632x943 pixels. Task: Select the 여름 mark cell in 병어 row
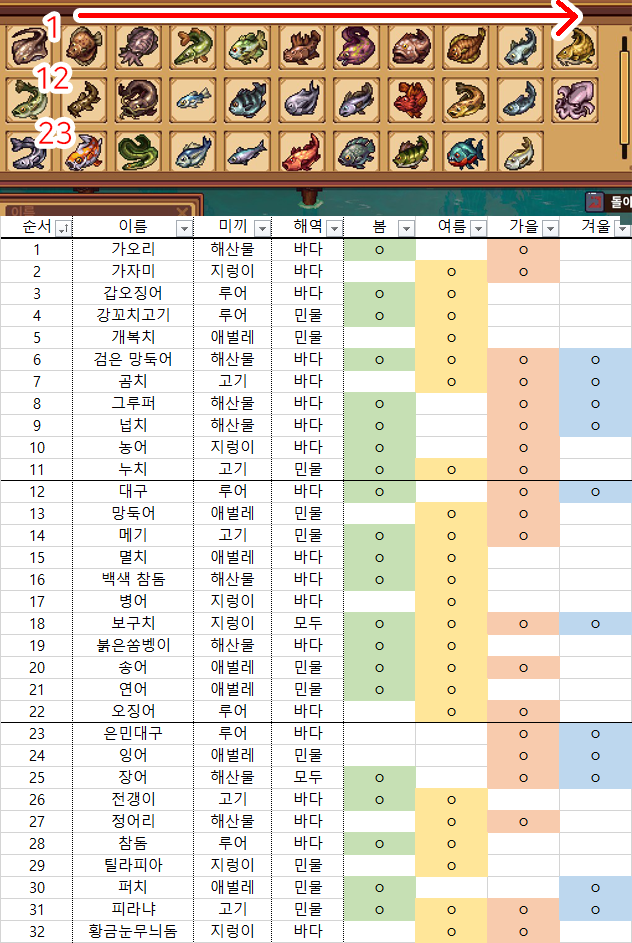452,601
